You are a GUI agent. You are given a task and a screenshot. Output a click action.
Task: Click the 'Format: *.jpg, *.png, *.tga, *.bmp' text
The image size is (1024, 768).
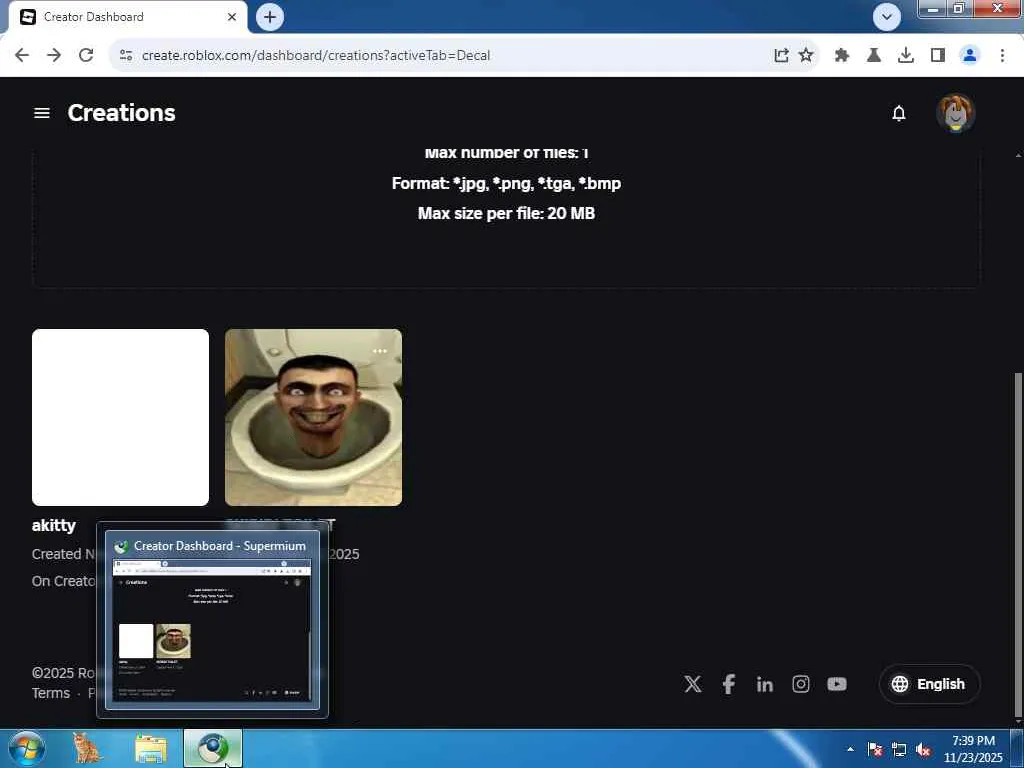[x=506, y=184]
